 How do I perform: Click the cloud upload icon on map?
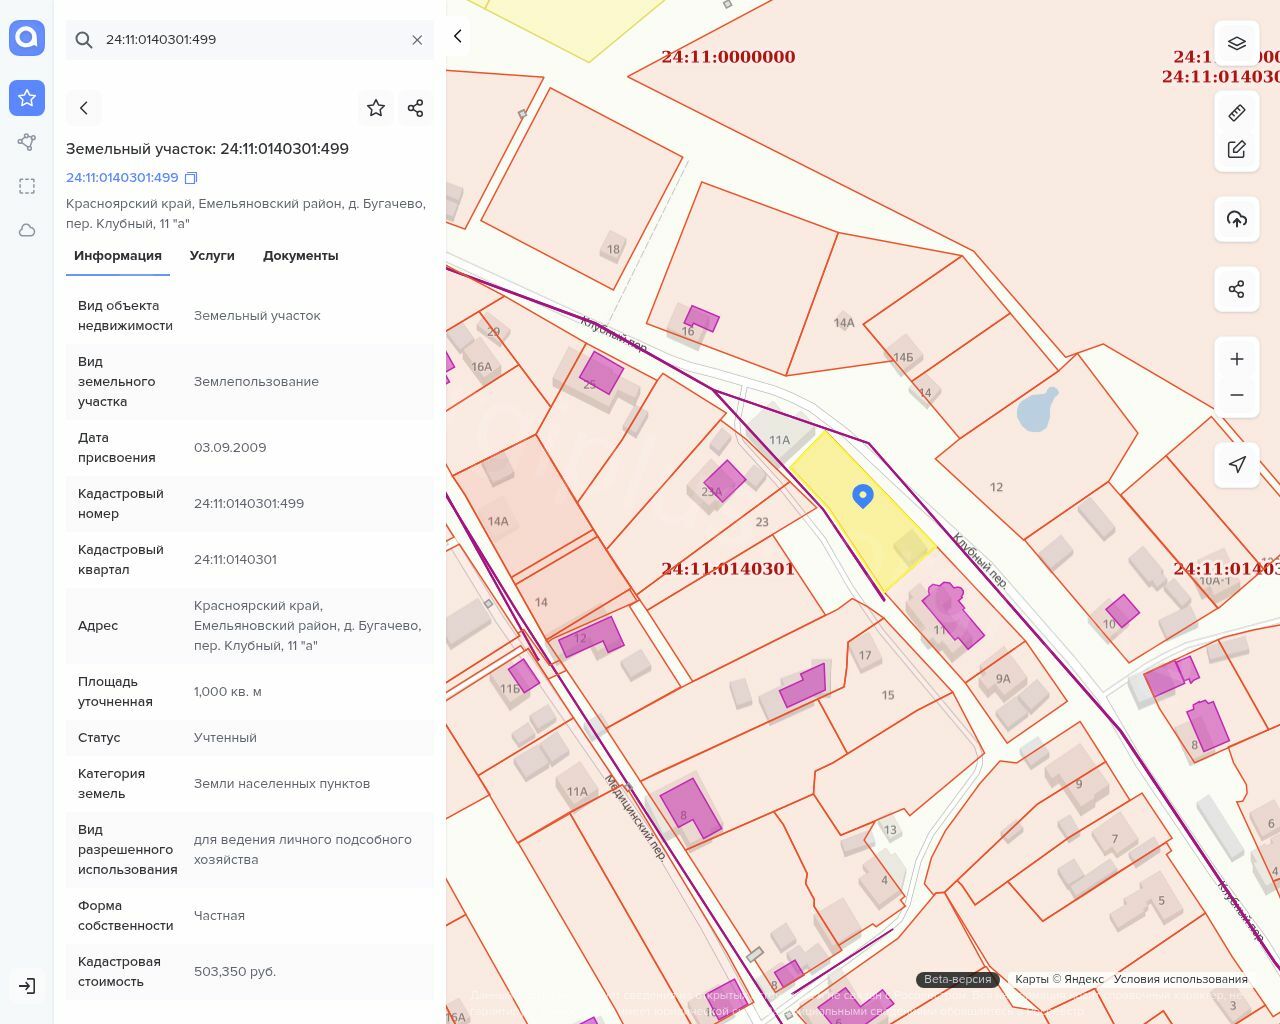(x=1237, y=219)
